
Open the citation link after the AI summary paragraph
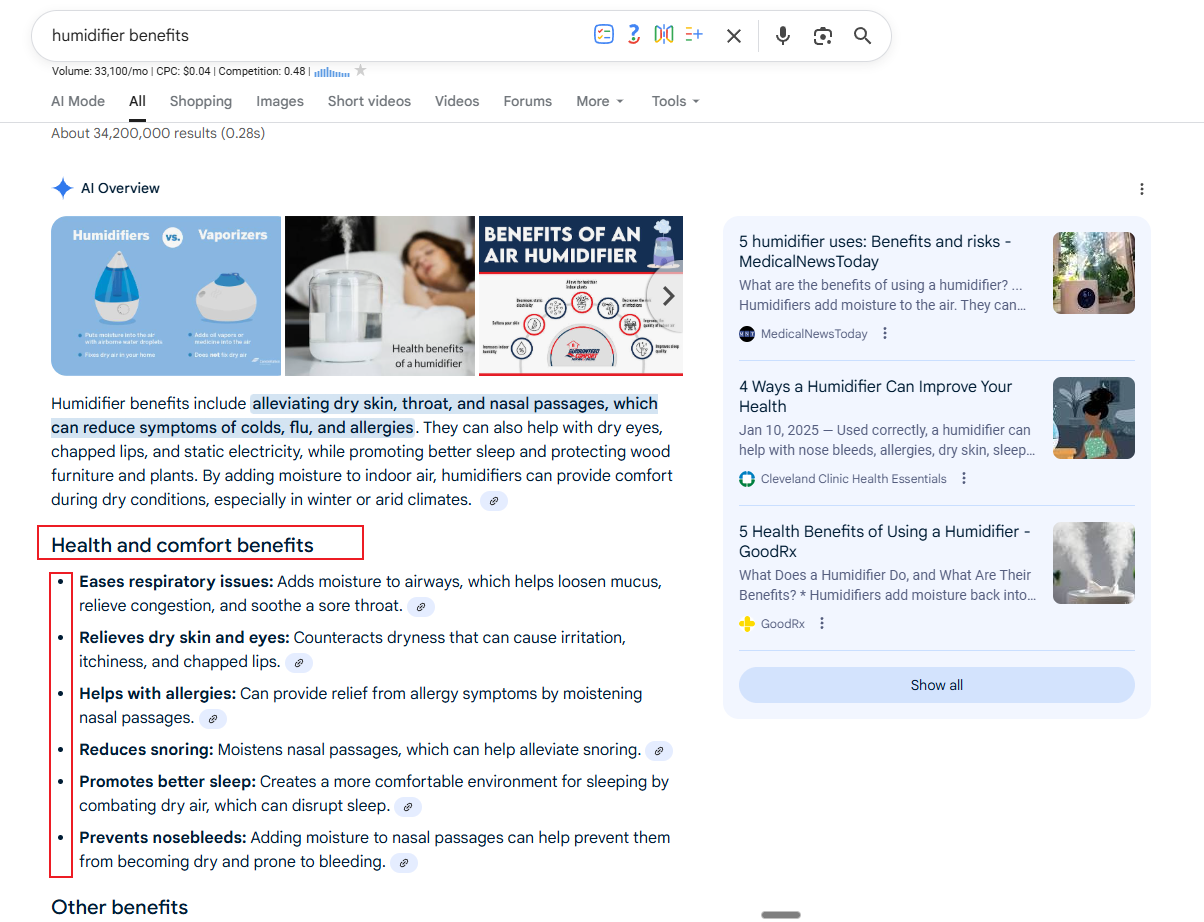click(x=493, y=500)
